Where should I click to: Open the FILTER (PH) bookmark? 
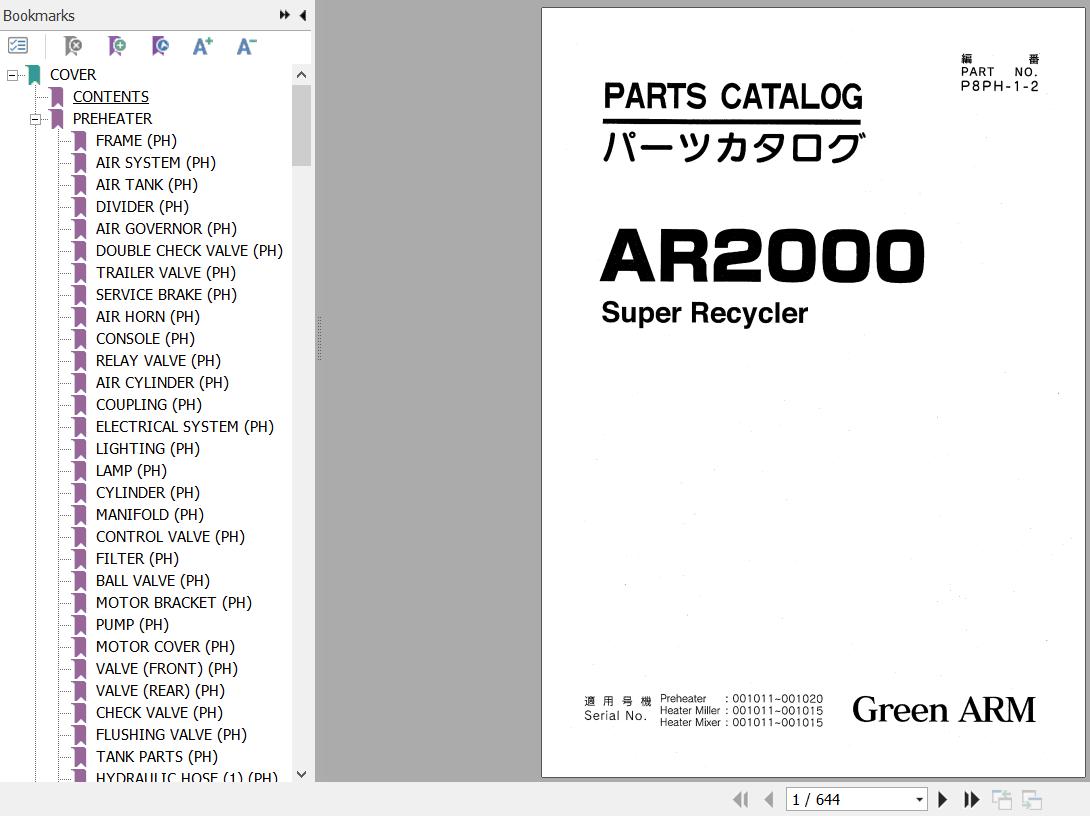point(137,559)
